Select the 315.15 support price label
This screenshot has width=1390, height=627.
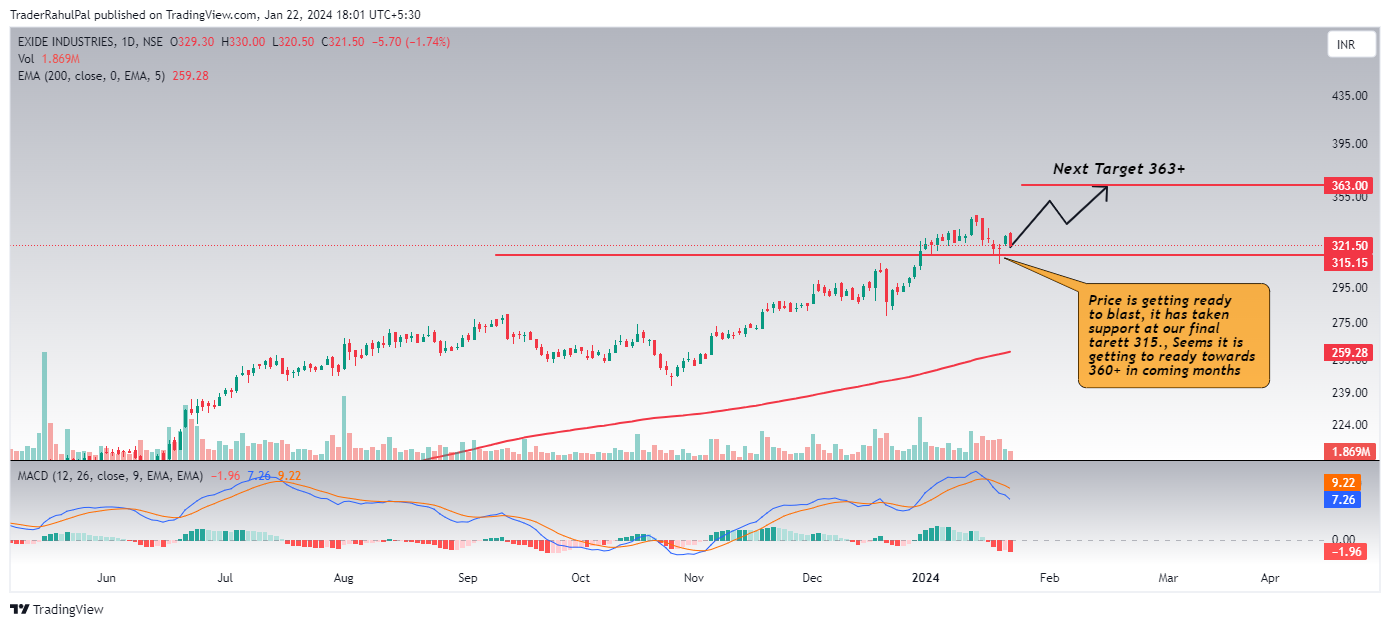coord(1349,262)
